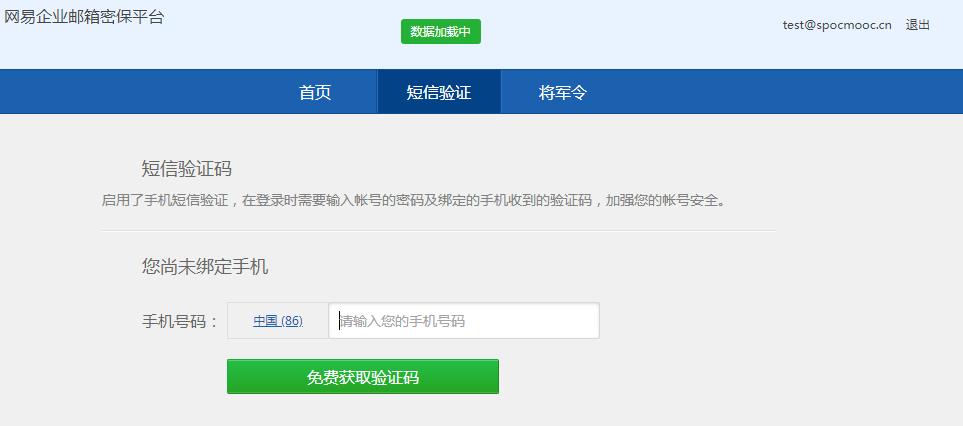
Task: Click the test@spocmooc.cn account email
Action: tap(837, 25)
